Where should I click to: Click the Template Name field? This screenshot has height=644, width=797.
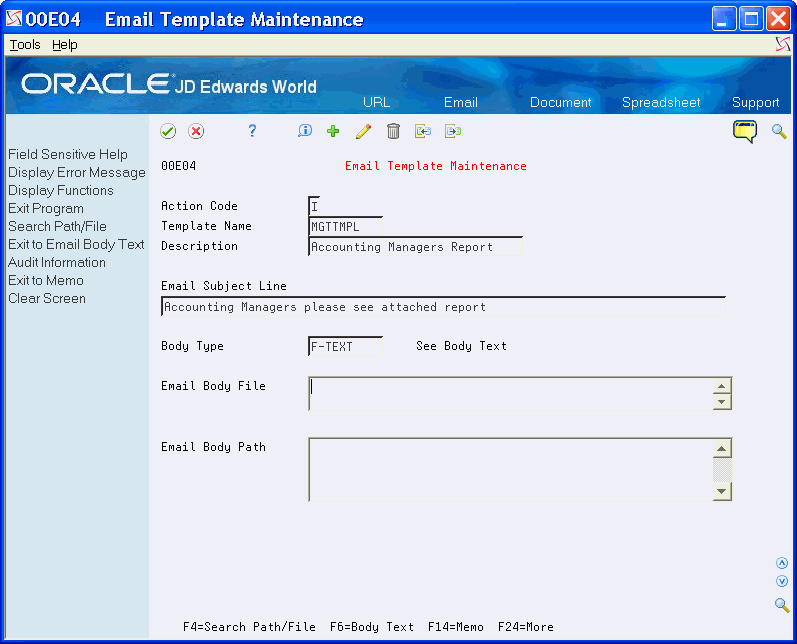click(345, 226)
